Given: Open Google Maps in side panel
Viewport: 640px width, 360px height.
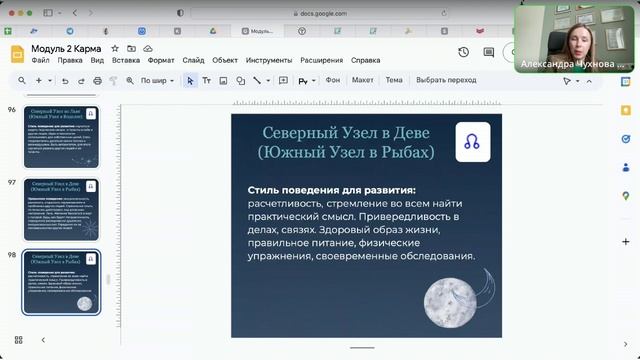Looking at the screenshot, I should (x=625, y=196).
